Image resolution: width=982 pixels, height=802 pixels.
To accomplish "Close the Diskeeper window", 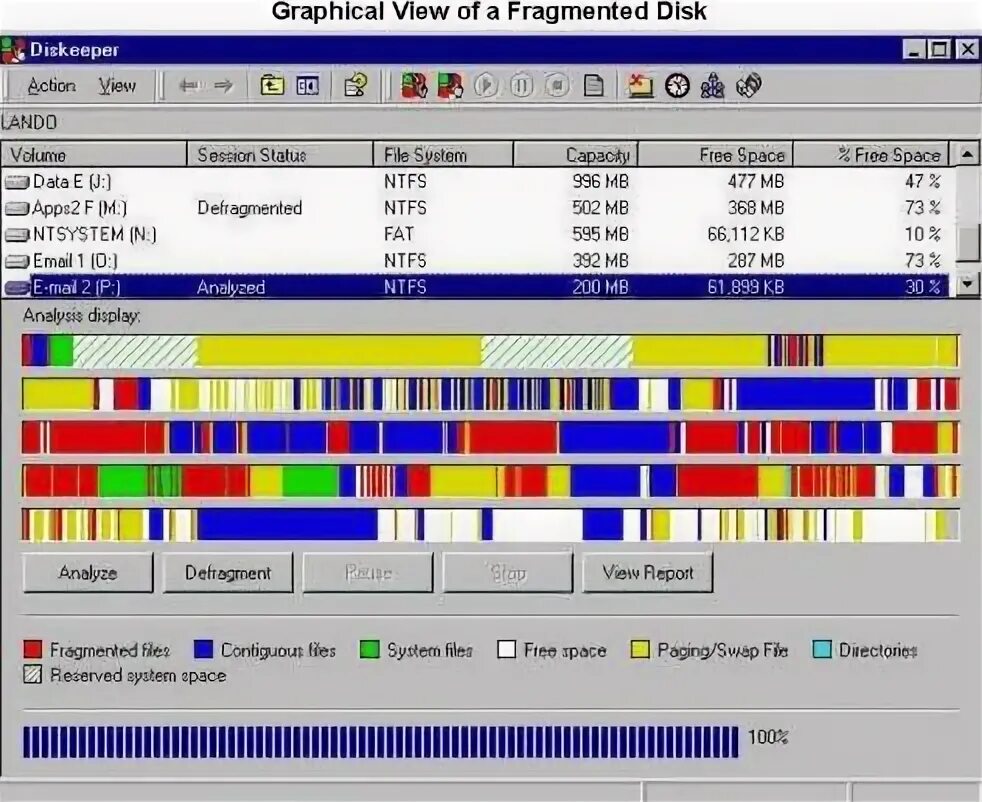I will click(967, 49).
